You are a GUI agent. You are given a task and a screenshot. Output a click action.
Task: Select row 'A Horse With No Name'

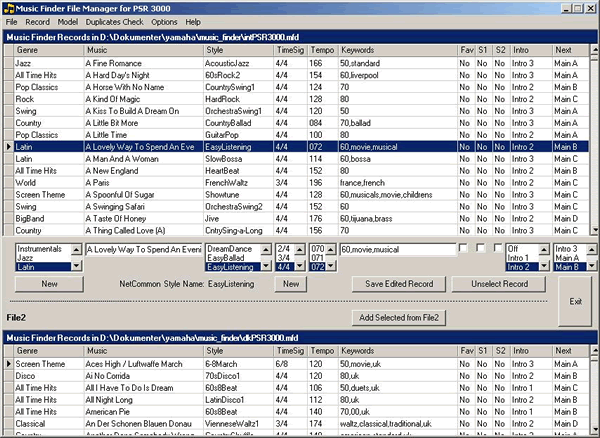pos(297,87)
